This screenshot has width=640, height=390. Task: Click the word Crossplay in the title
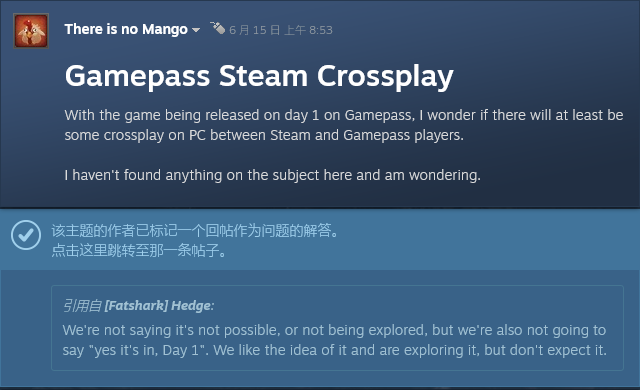[385, 77]
